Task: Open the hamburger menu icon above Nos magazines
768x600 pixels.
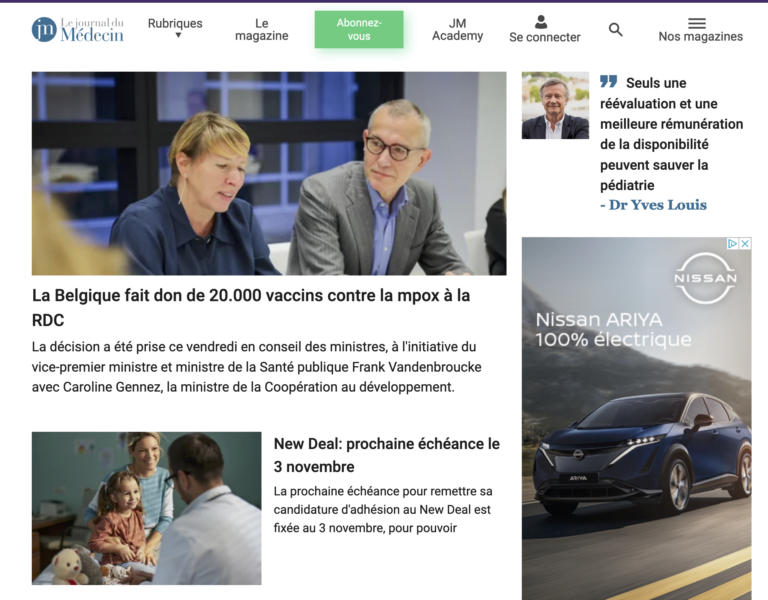Action: [696, 23]
